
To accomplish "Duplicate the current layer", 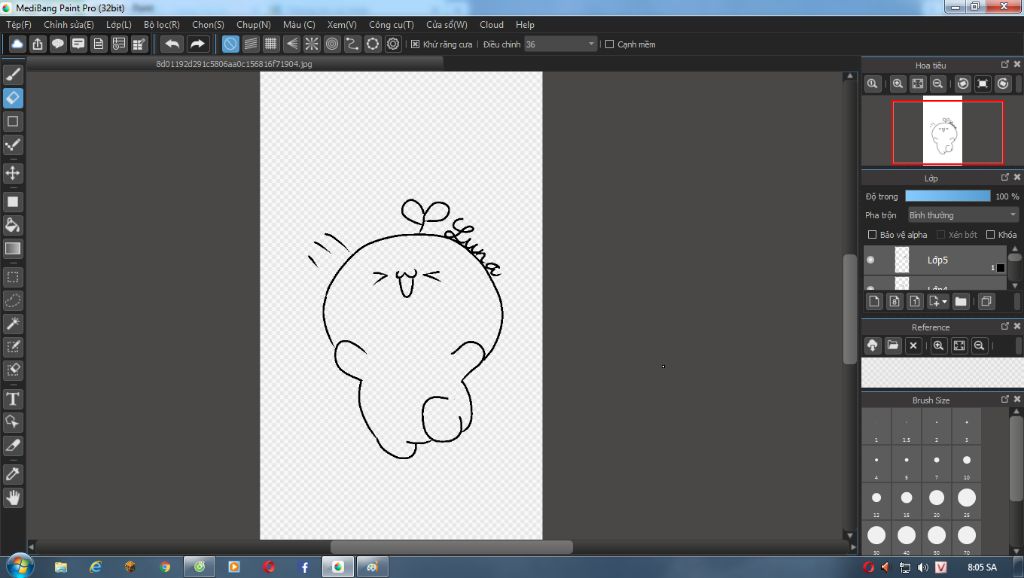I will tap(986, 301).
